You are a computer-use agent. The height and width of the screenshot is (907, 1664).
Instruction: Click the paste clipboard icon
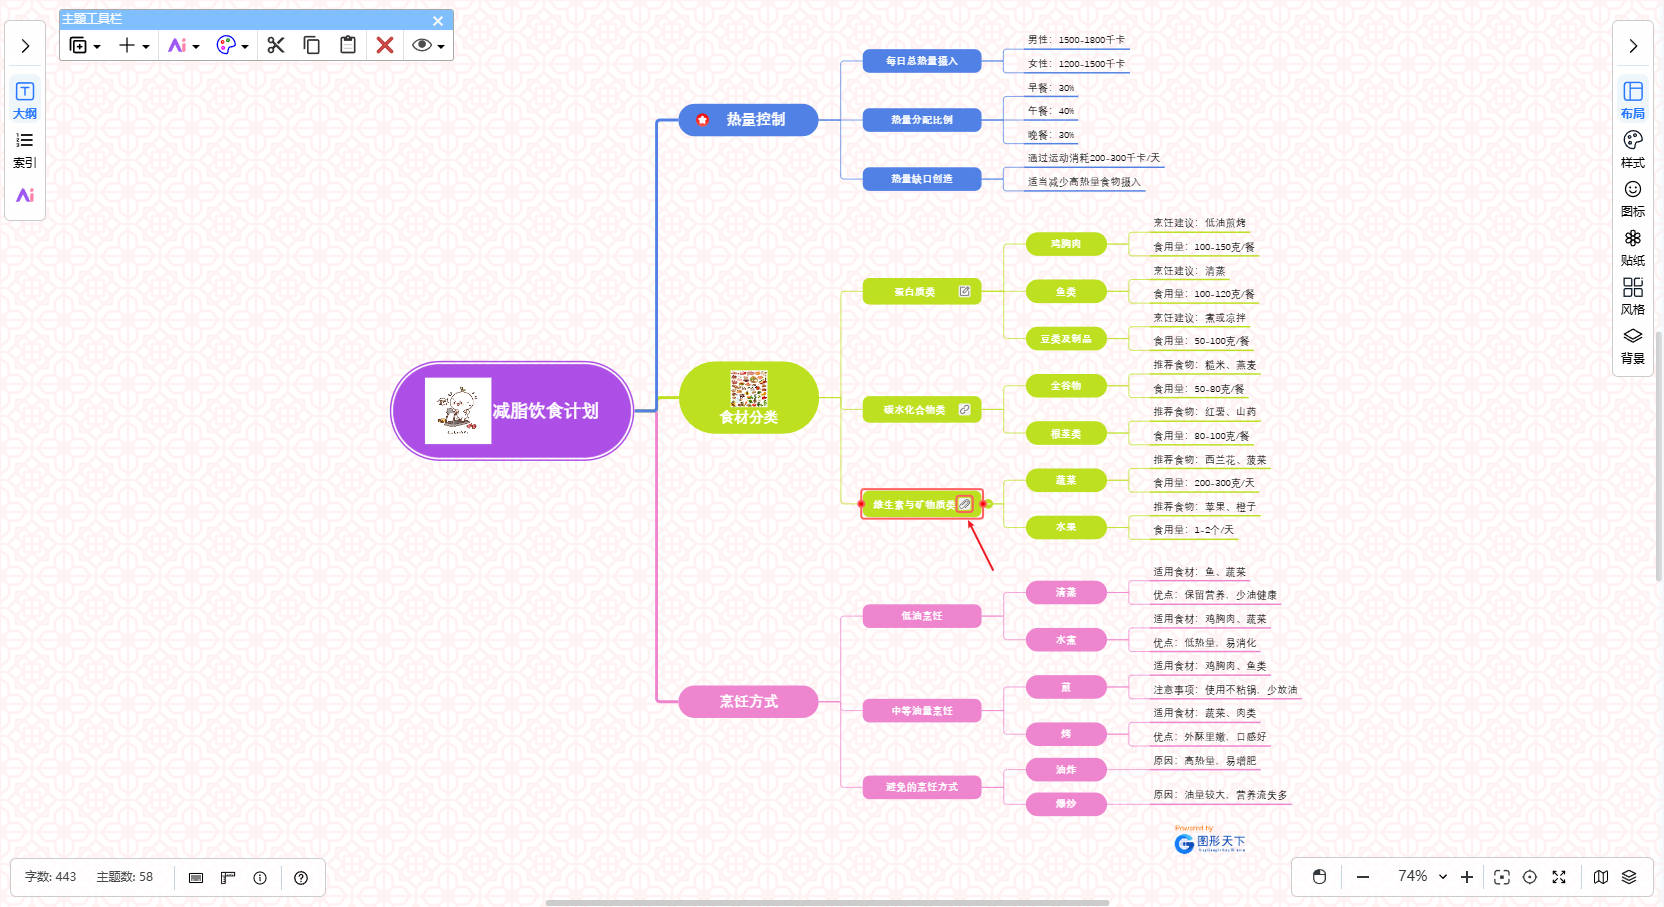pyautogui.click(x=348, y=45)
